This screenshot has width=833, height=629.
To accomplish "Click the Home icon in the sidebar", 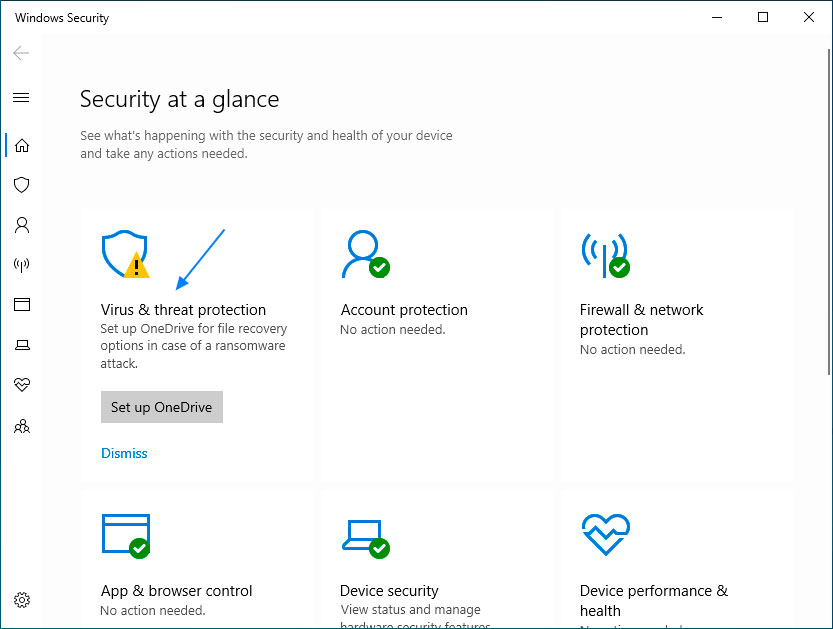I will pos(22,145).
